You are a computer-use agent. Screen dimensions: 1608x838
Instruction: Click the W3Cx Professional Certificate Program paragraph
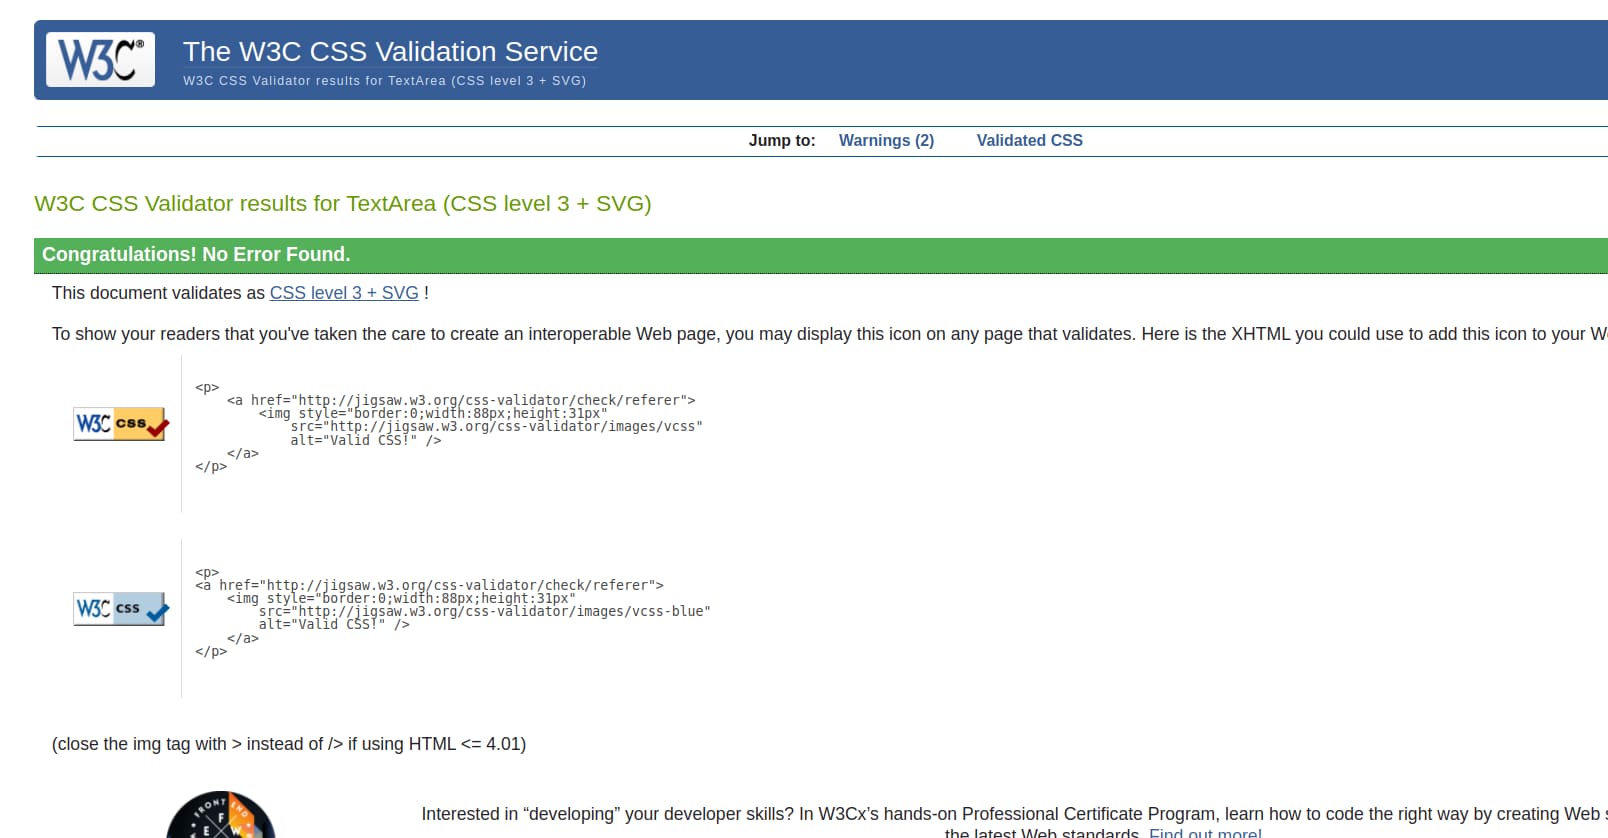(x=1014, y=822)
